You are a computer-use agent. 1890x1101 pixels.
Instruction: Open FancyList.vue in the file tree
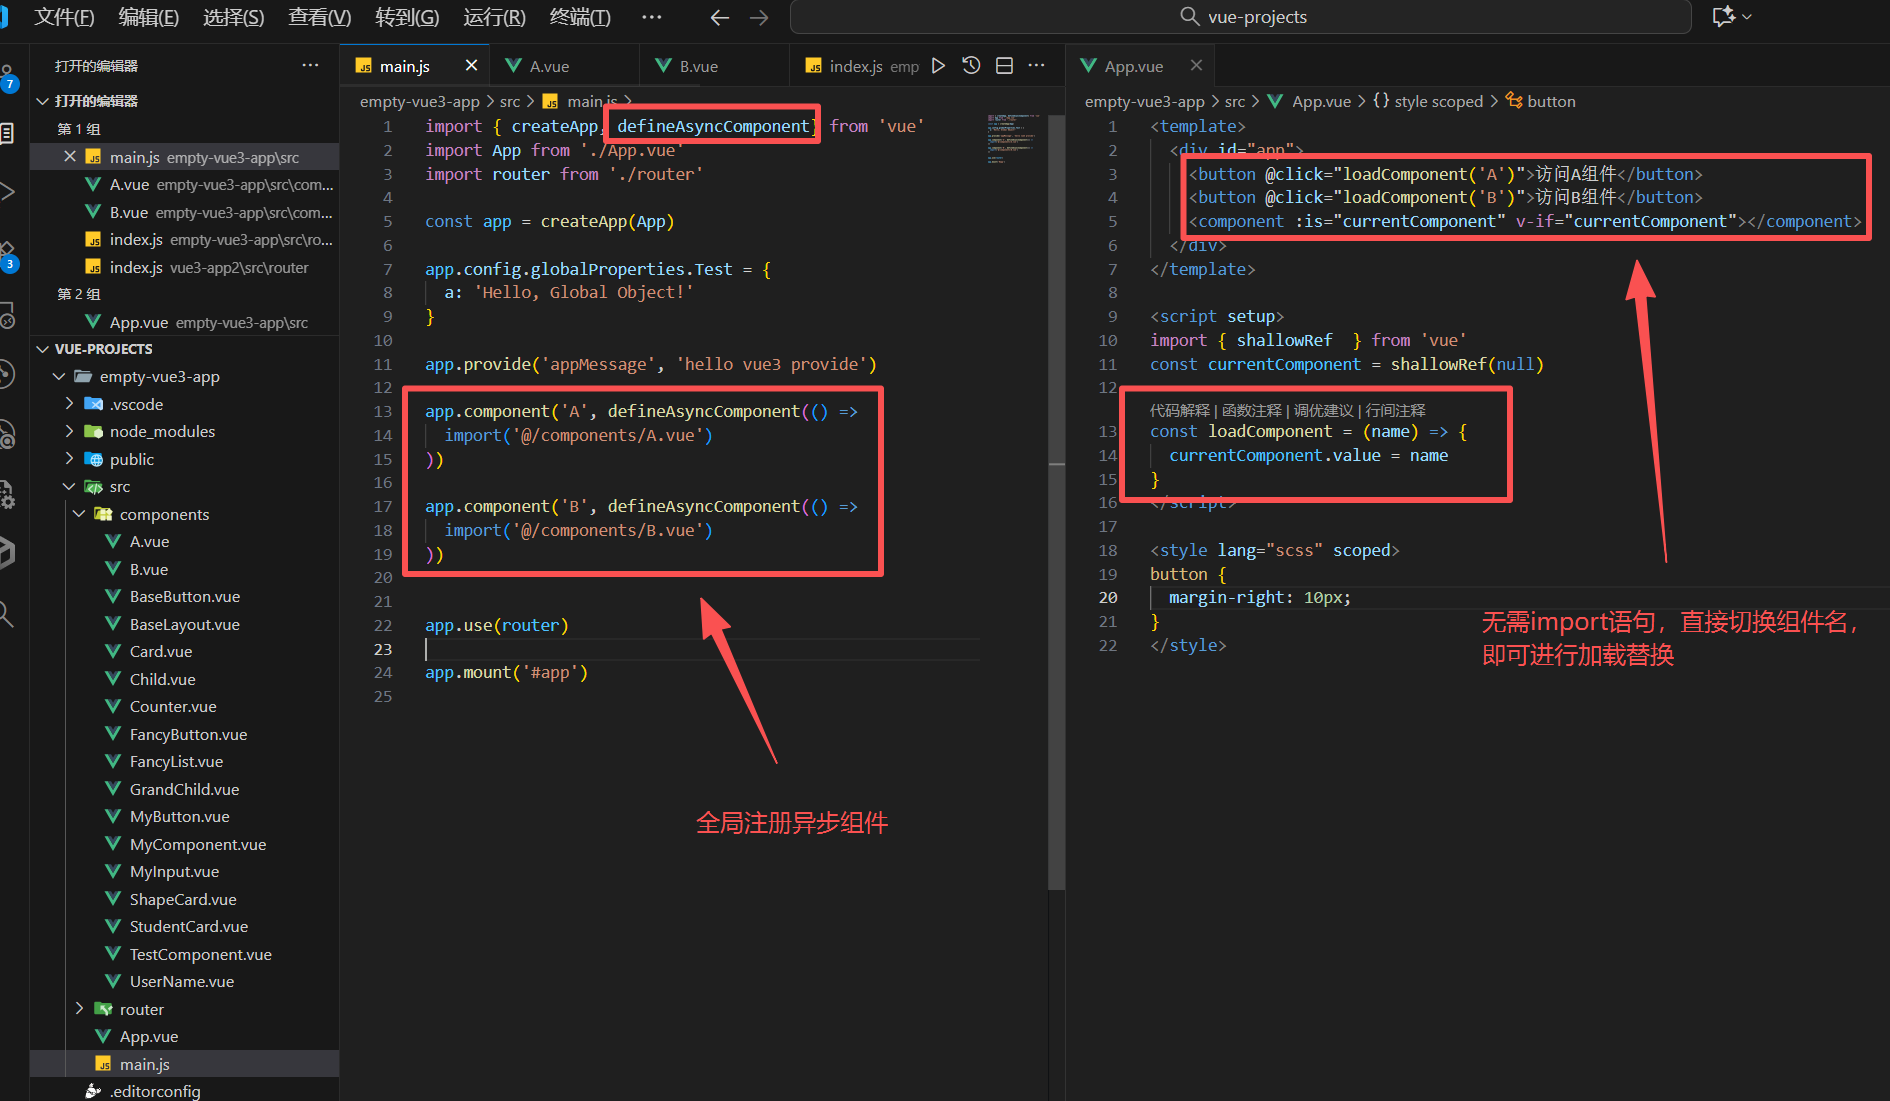[x=185, y=761]
